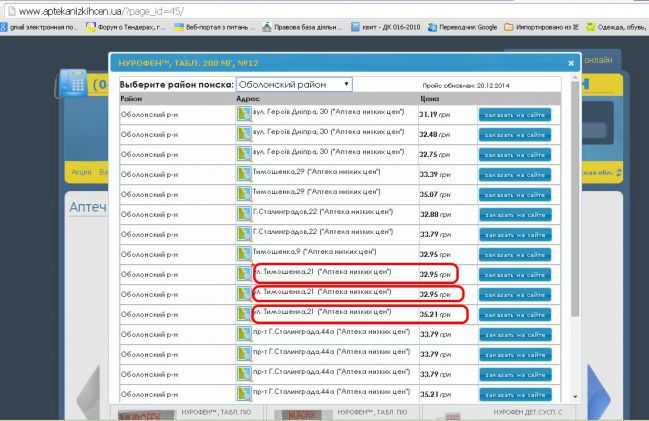Click the price 33.39 грн
Screen dimensions: 649x421
point(435,174)
